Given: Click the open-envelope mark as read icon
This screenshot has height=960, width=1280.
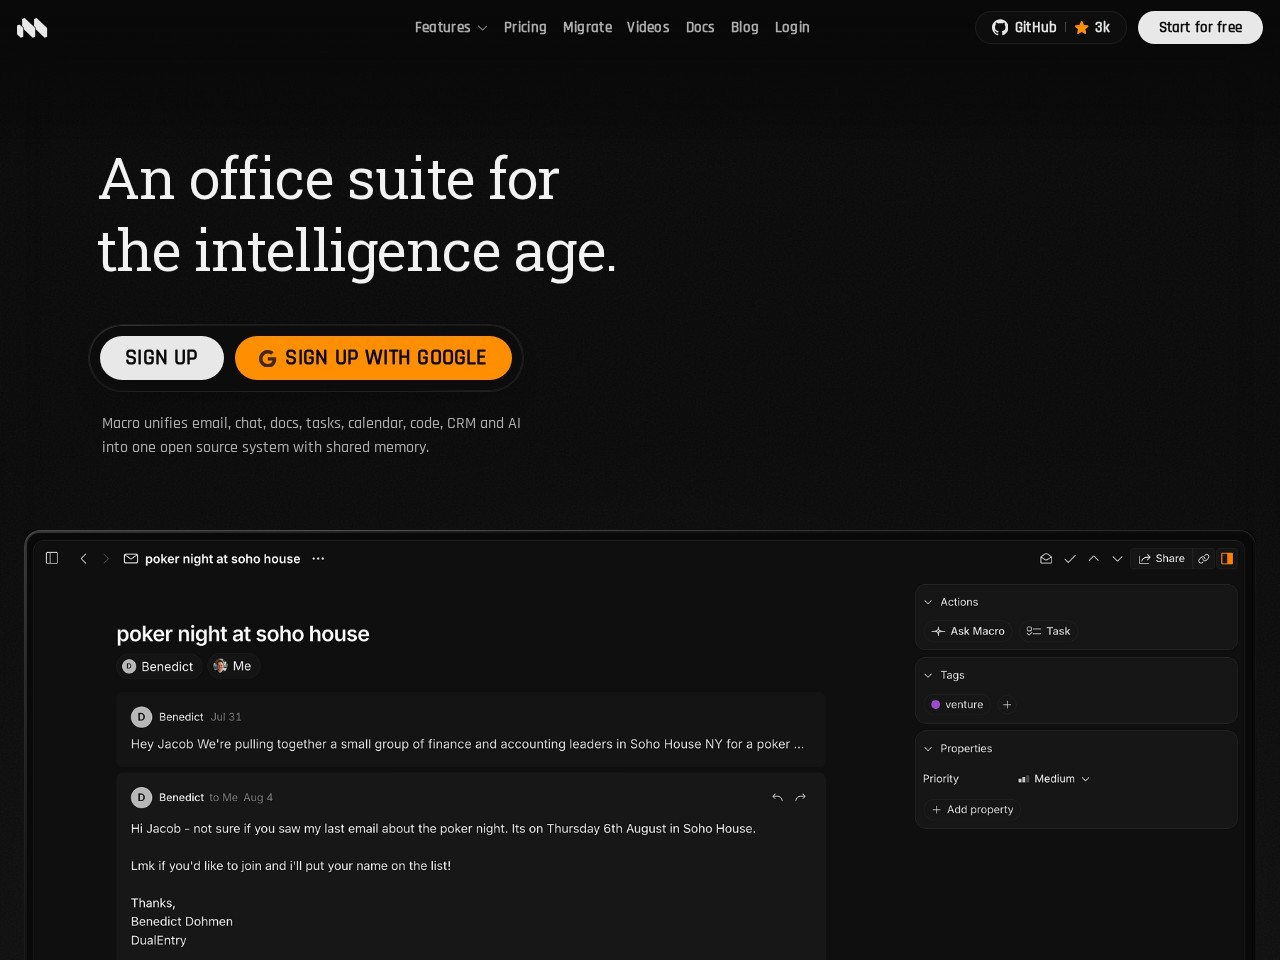Looking at the screenshot, I should [x=1046, y=559].
